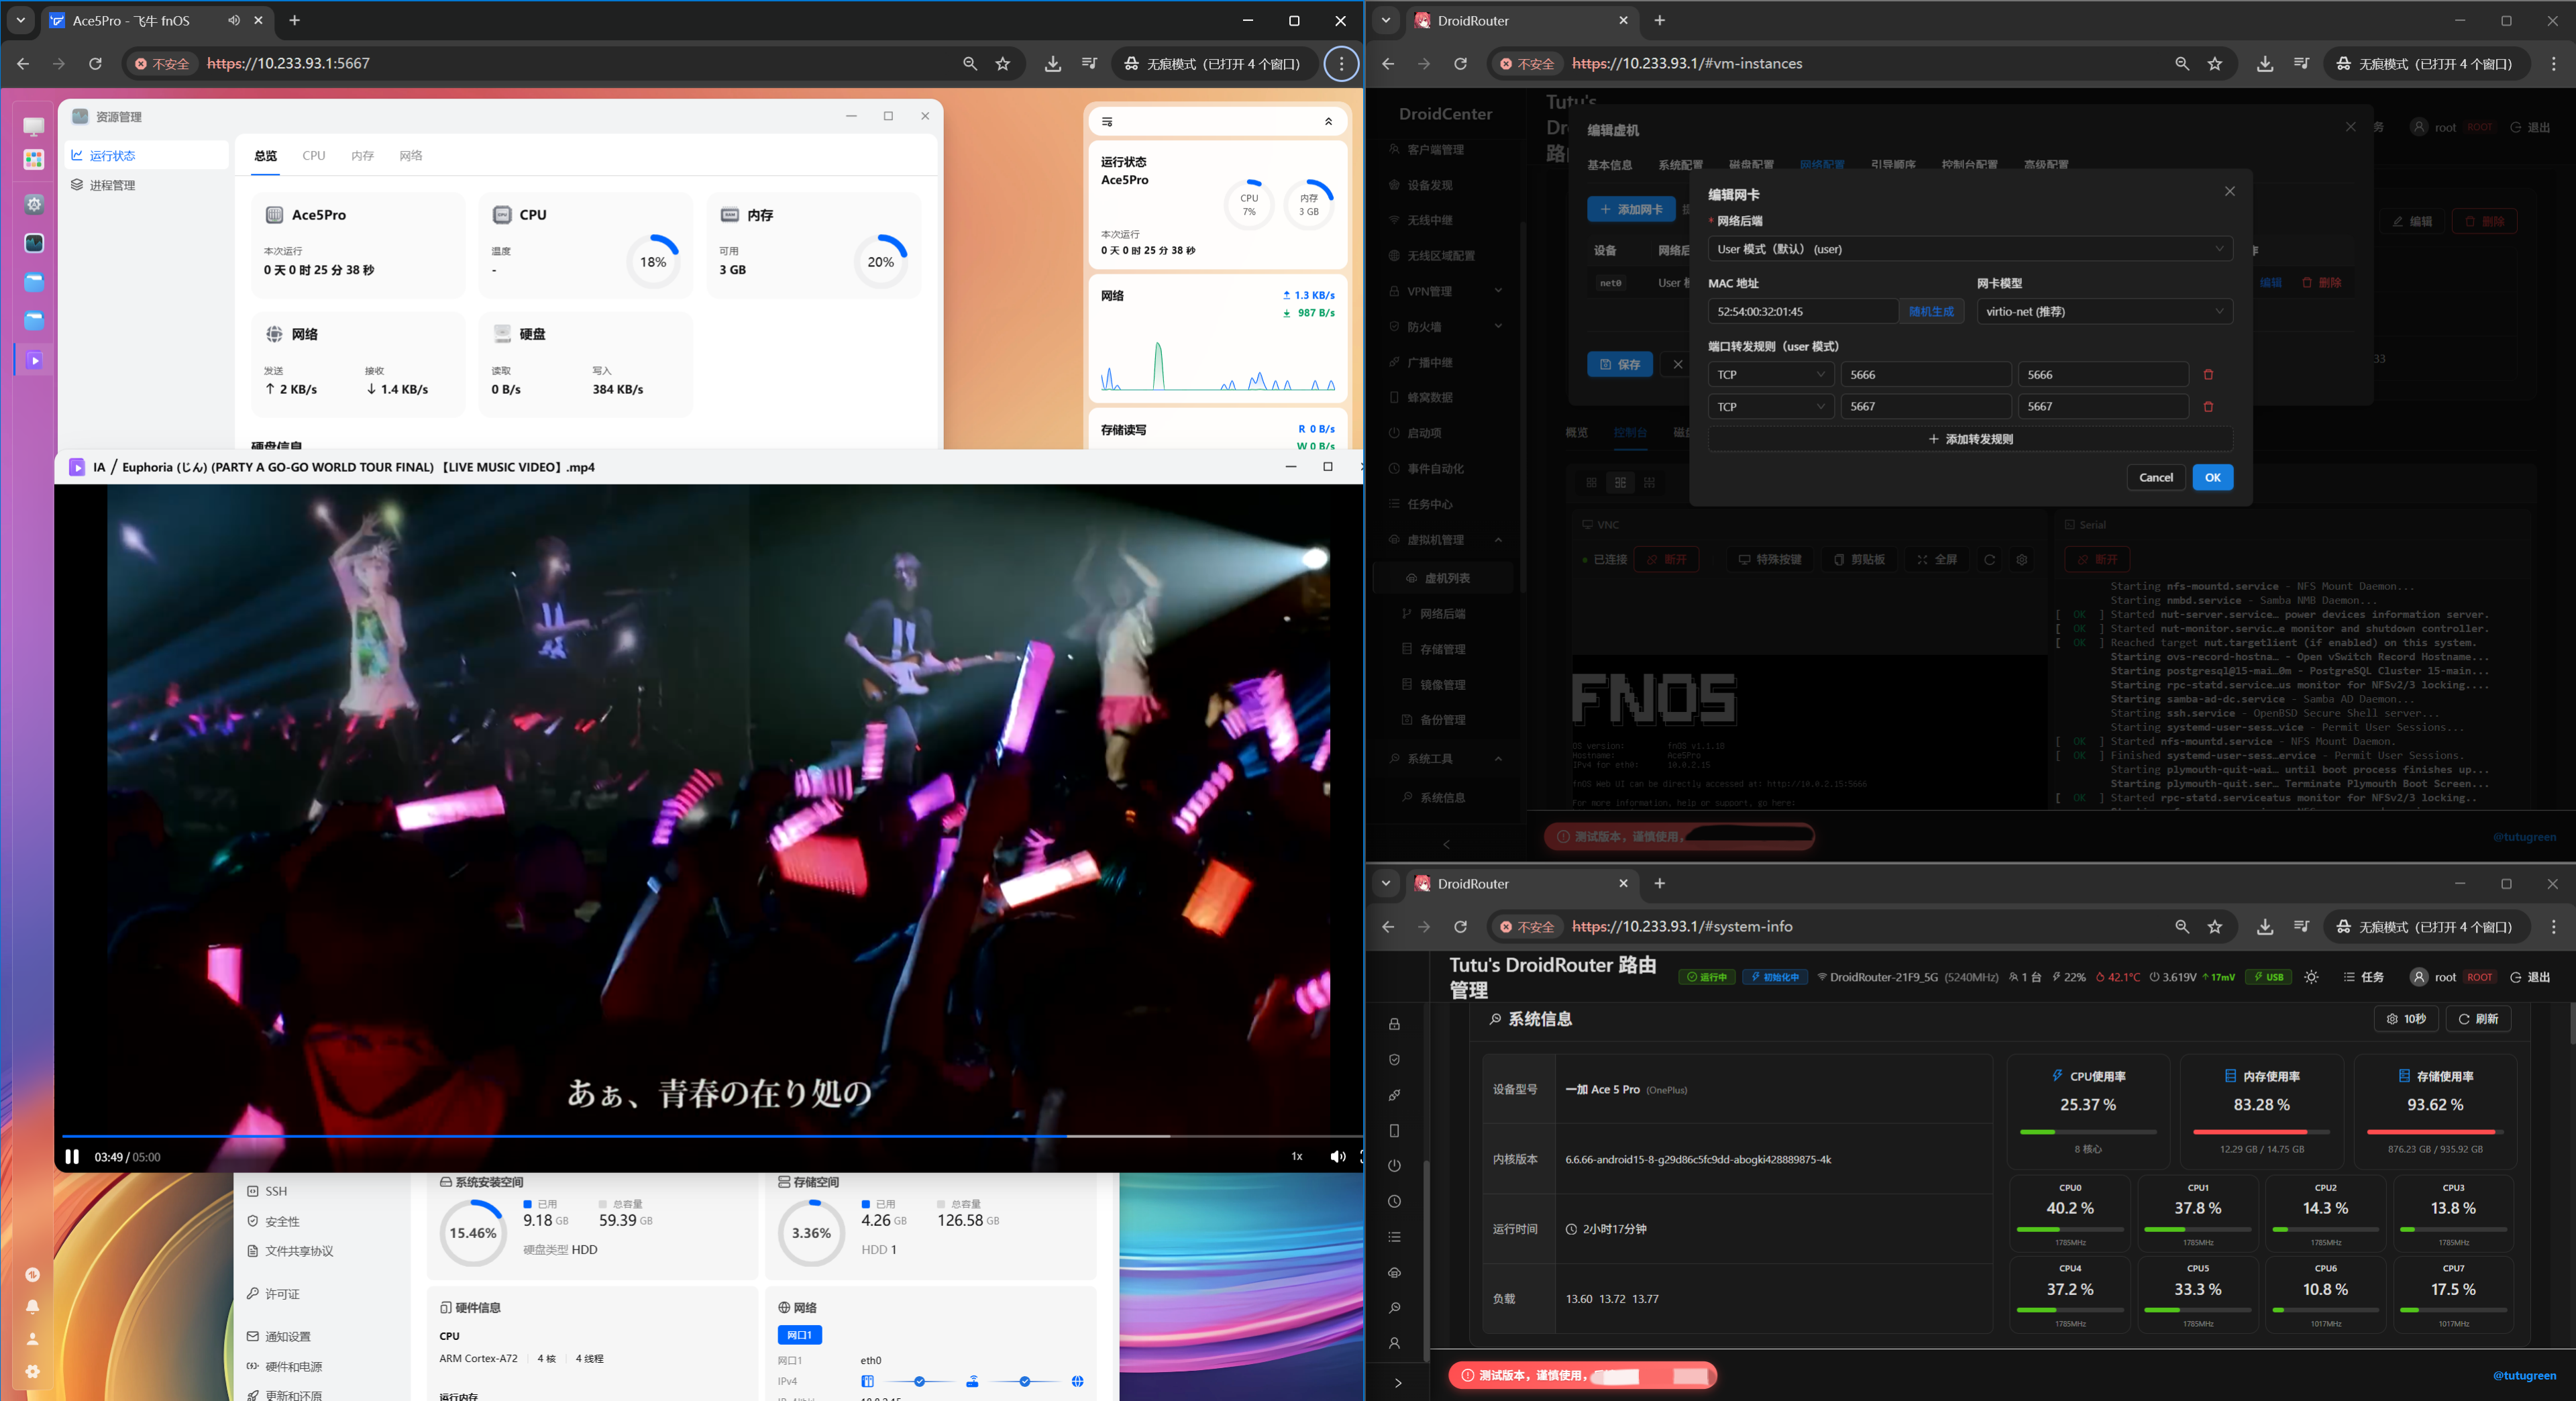Click 随机生成 to randomize MAC address
Image resolution: width=2576 pixels, height=1401 pixels.
coord(1930,312)
